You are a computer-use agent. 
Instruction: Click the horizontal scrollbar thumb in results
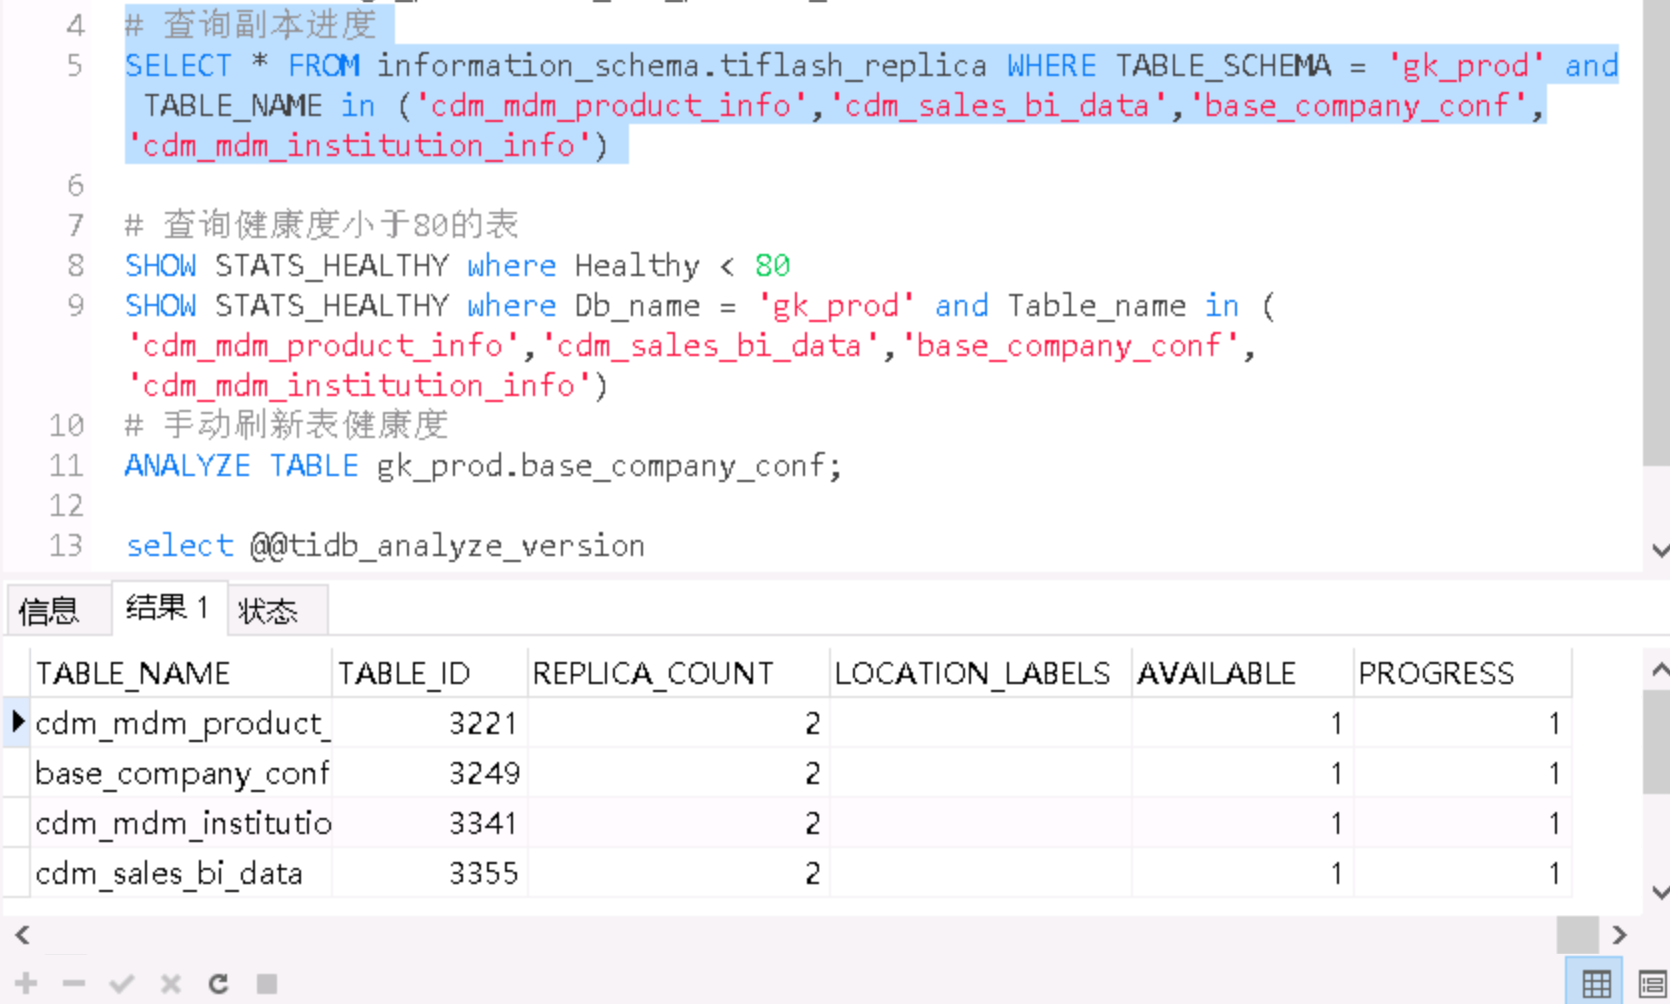1576,935
